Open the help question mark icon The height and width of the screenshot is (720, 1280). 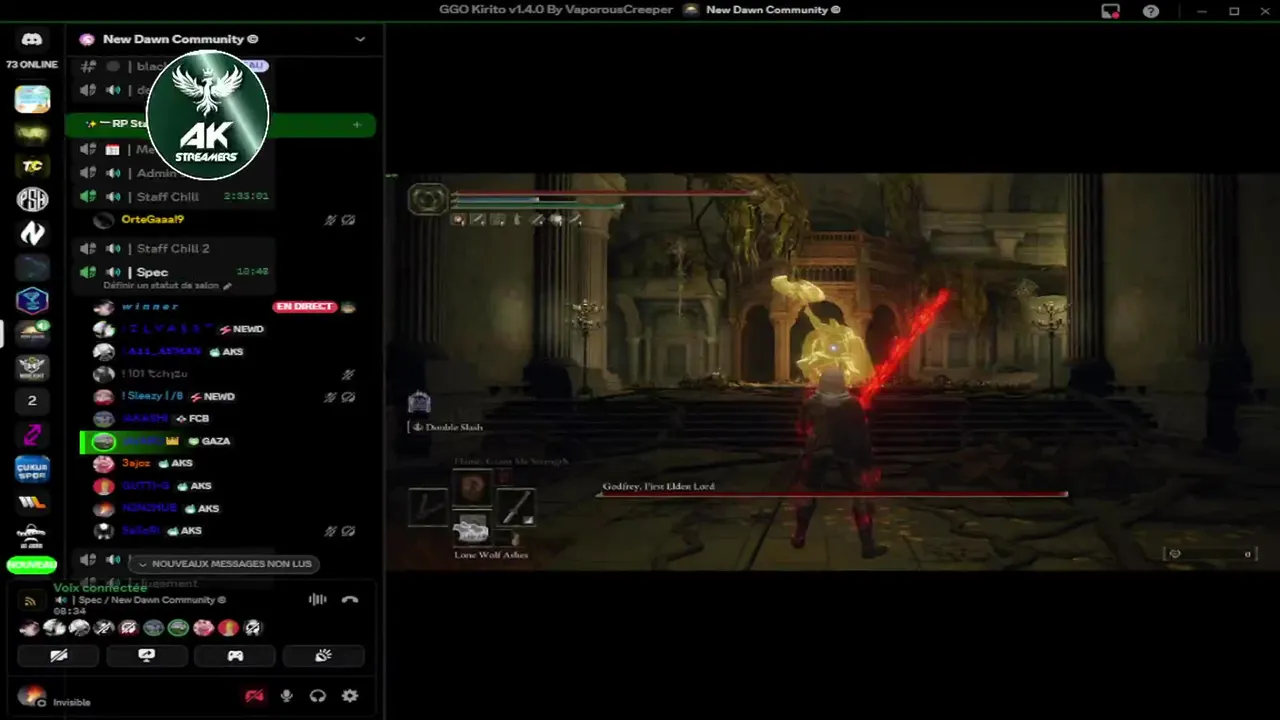[x=1151, y=11]
